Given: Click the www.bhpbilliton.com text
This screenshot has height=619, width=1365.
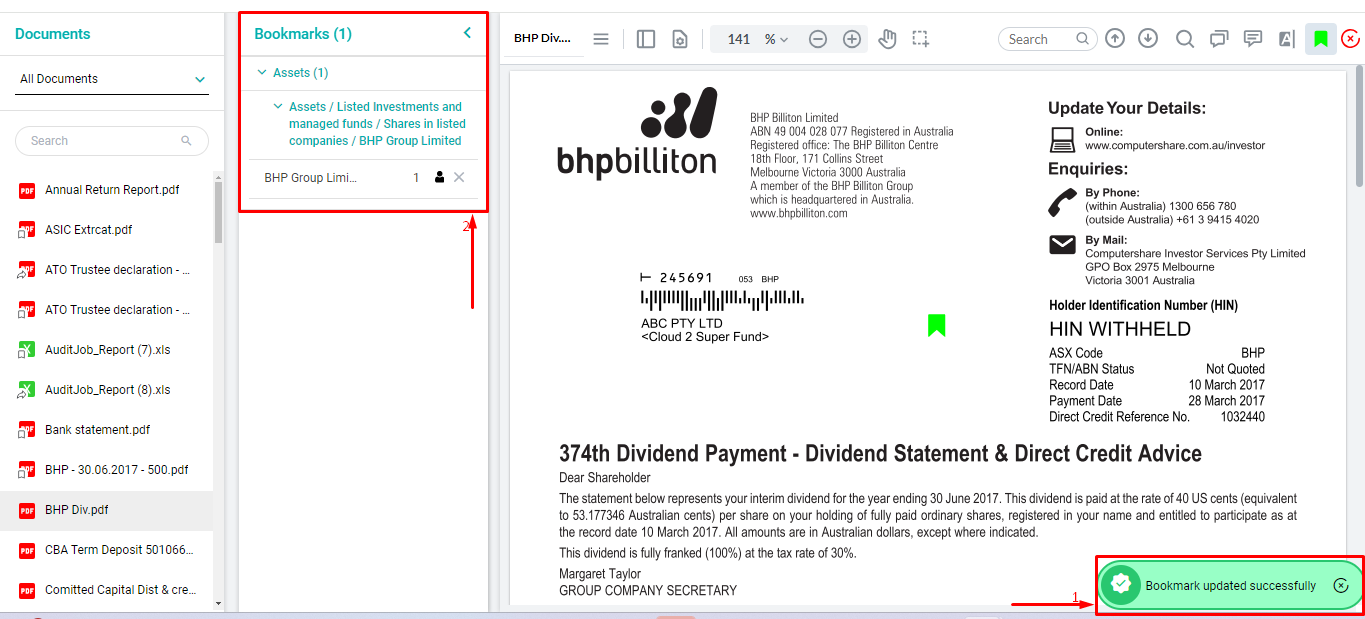Looking at the screenshot, I should 799,213.
